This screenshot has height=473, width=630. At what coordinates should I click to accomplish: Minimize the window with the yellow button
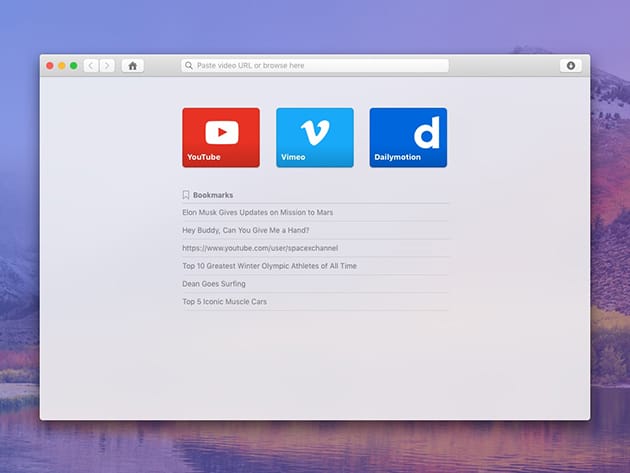(x=62, y=66)
